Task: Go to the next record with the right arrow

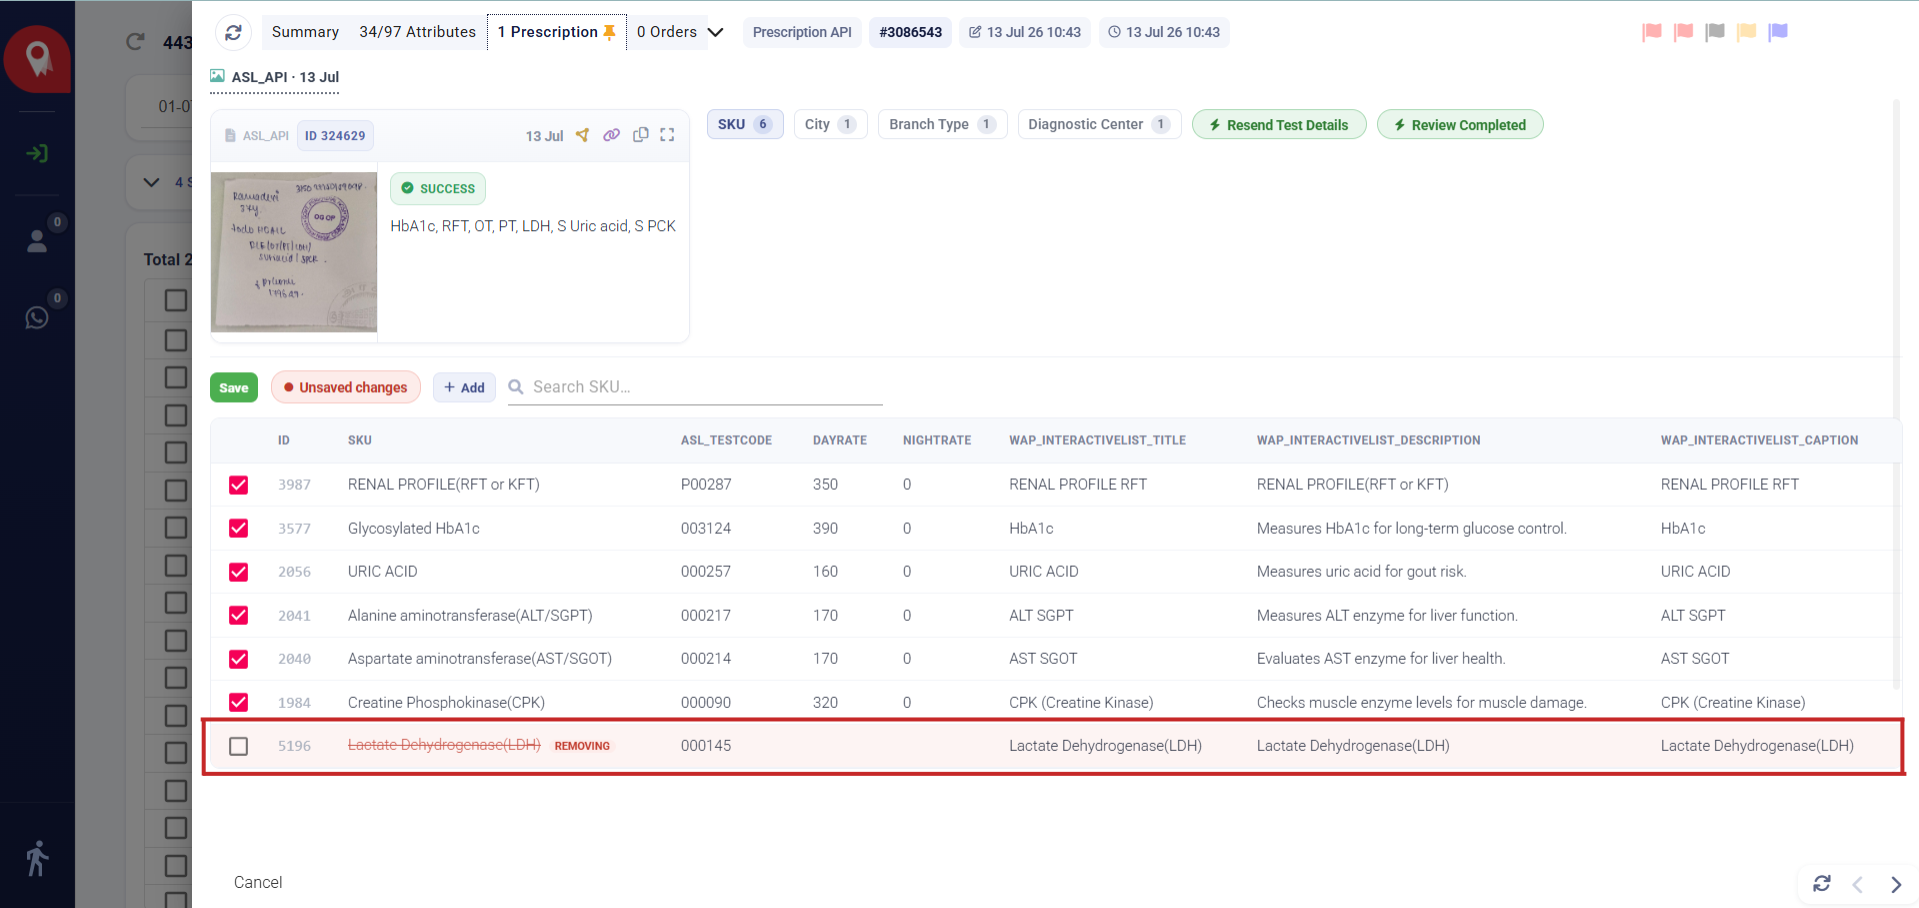Action: coord(1896,884)
